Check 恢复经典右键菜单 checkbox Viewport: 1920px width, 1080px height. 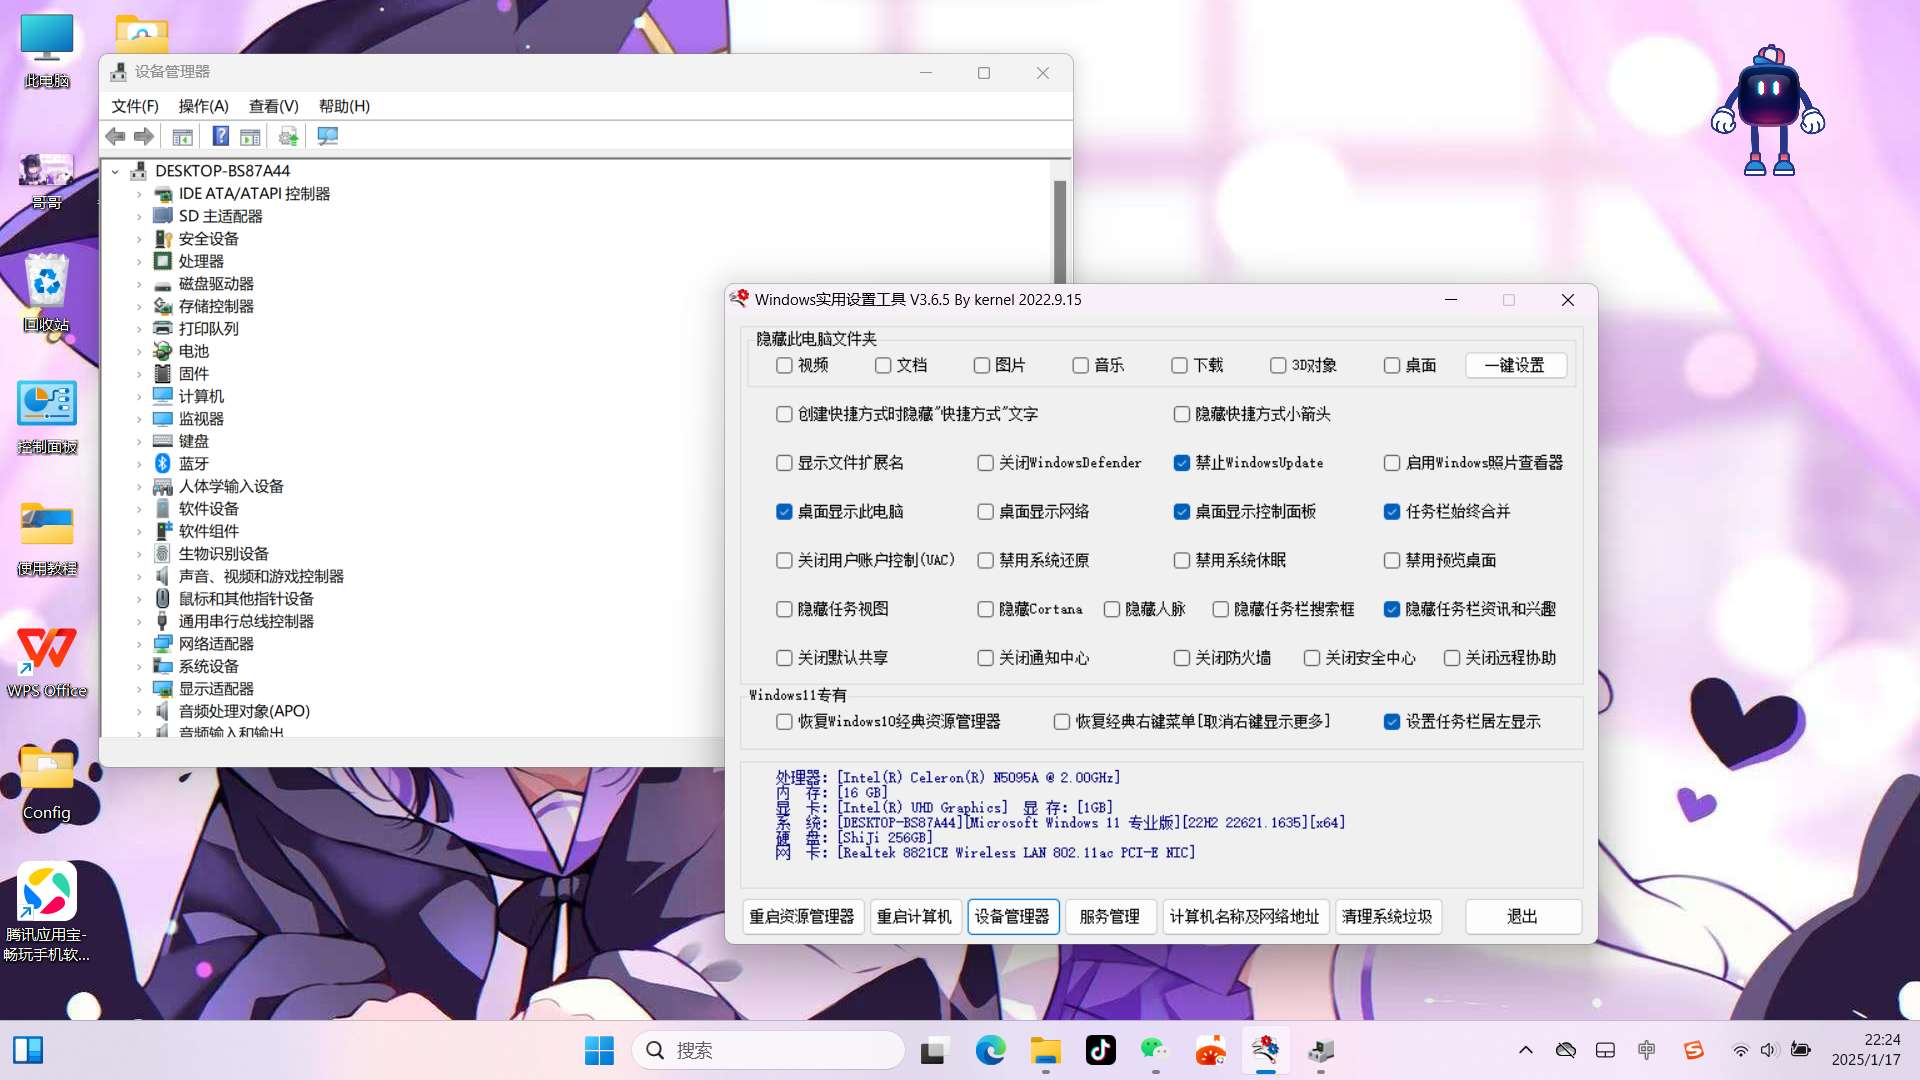point(1062,722)
